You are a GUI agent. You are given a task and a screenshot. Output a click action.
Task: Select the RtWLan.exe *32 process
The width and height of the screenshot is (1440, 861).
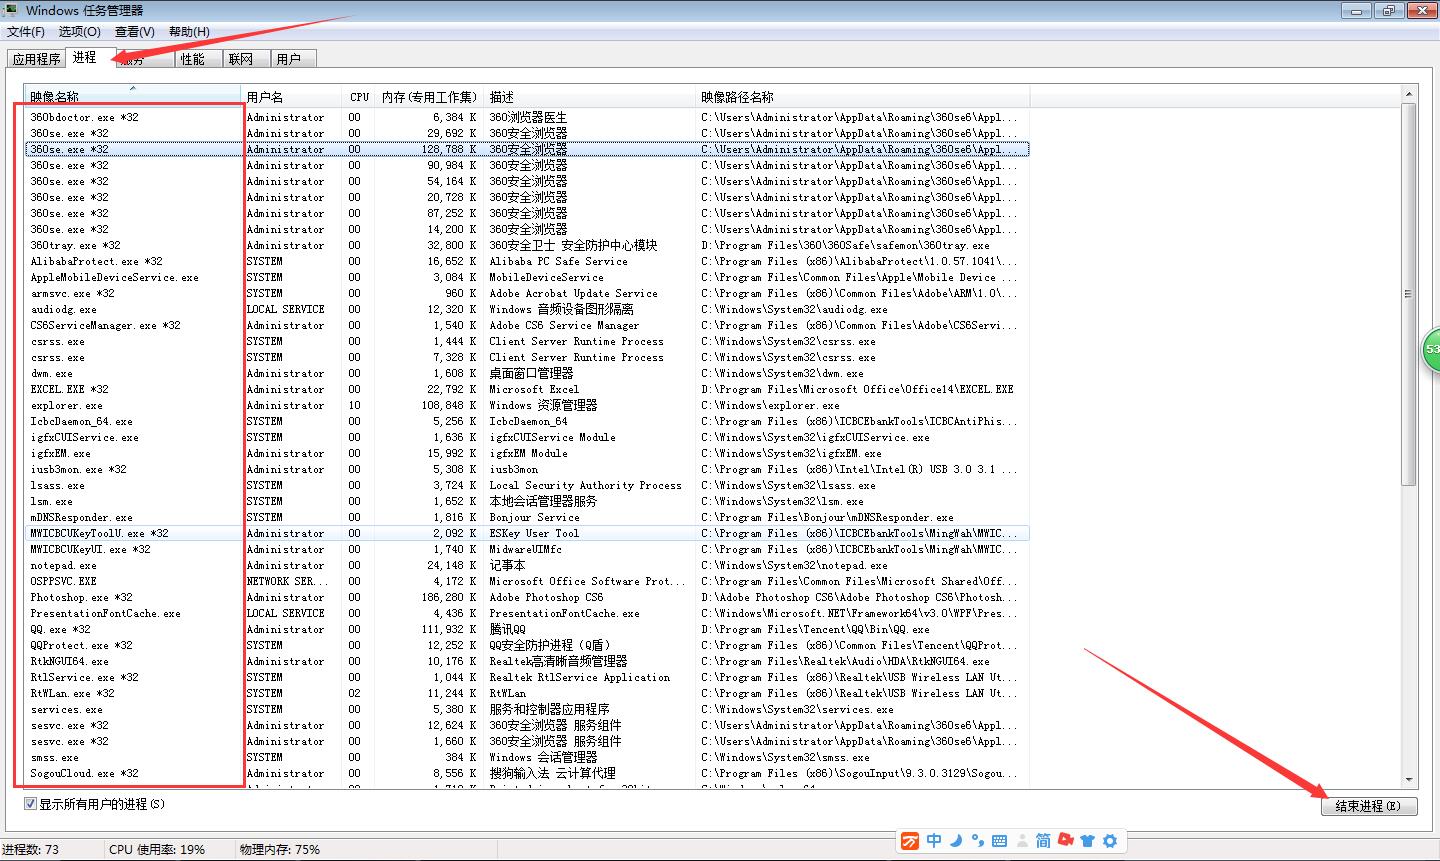[527, 693]
